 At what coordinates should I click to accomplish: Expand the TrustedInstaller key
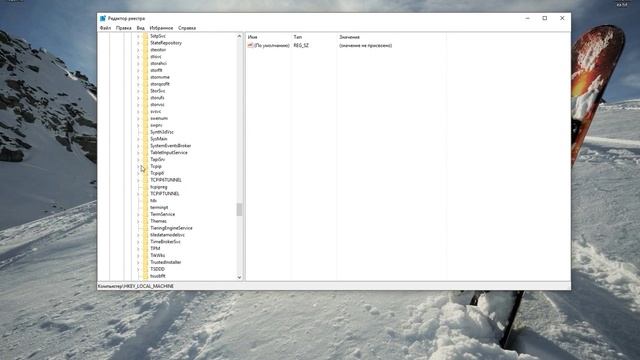pyautogui.click(x=138, y=262)
